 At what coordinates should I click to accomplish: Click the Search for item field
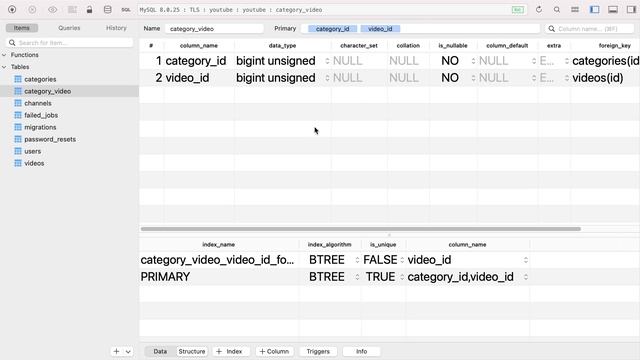(x=70, y=42)
